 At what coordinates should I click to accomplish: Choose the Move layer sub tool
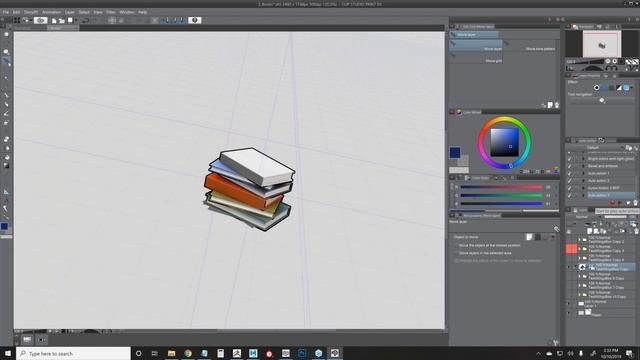click(x=476, y=46)
